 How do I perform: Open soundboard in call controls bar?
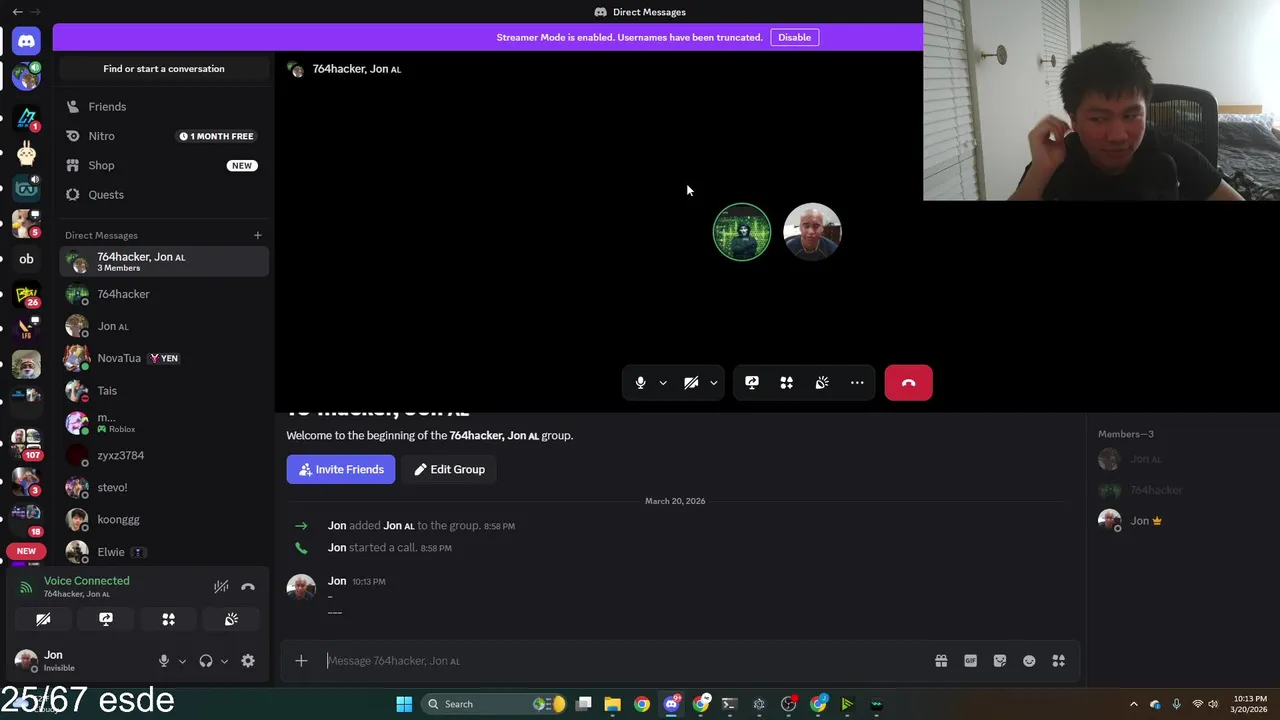[822, 383]
